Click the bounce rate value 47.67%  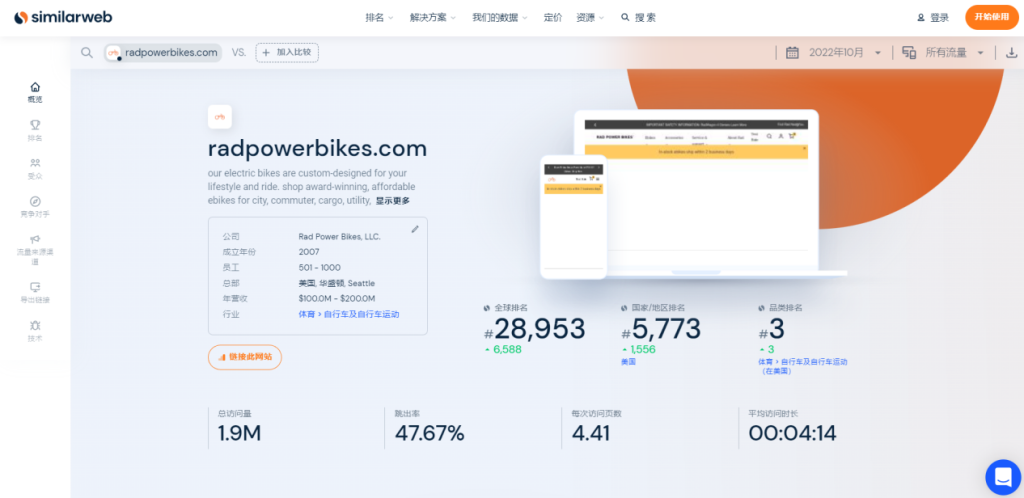click(430, 433)
